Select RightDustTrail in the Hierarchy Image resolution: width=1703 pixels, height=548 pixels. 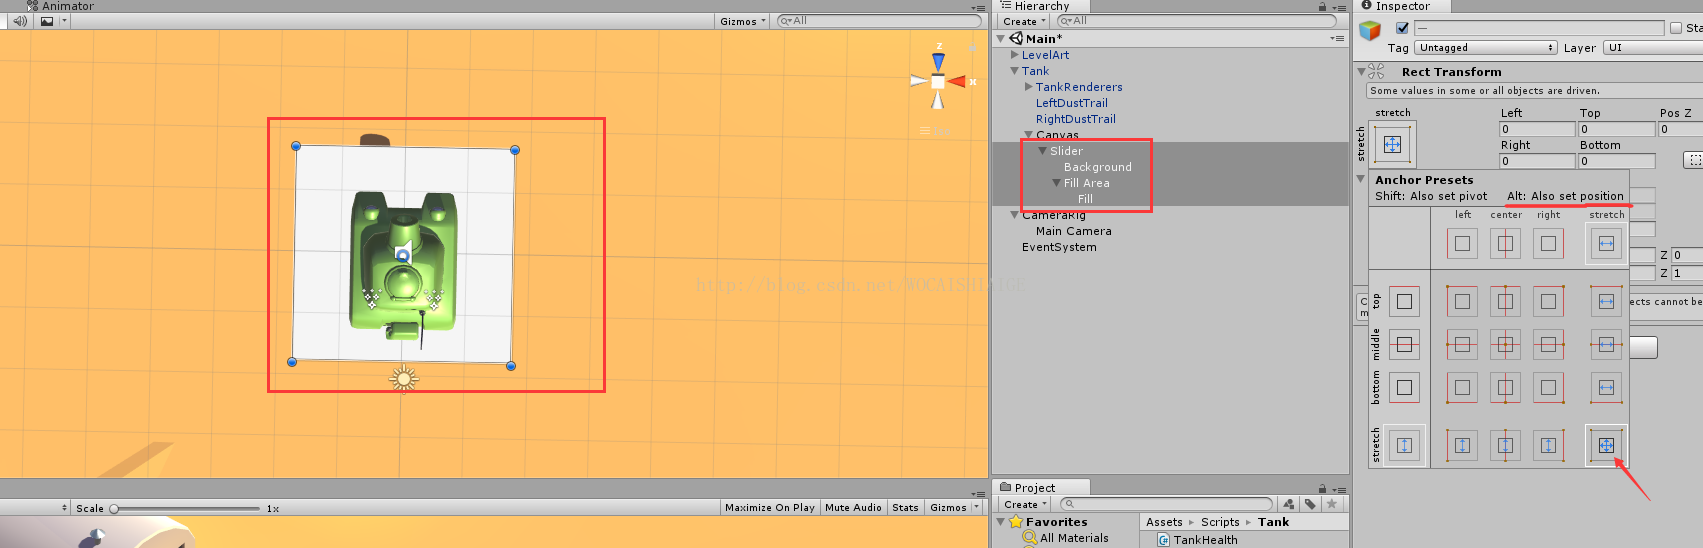click(x=1076, y=119)
